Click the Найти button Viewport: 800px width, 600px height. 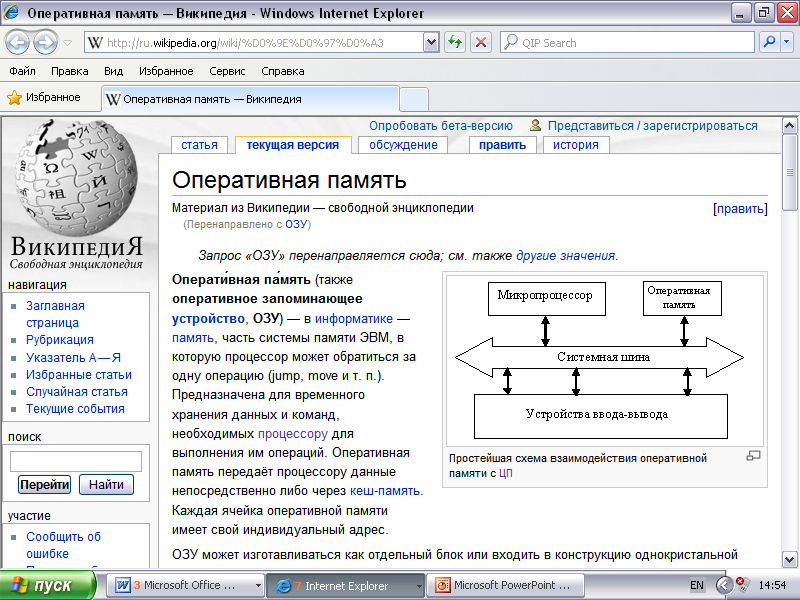coord(106,484)
